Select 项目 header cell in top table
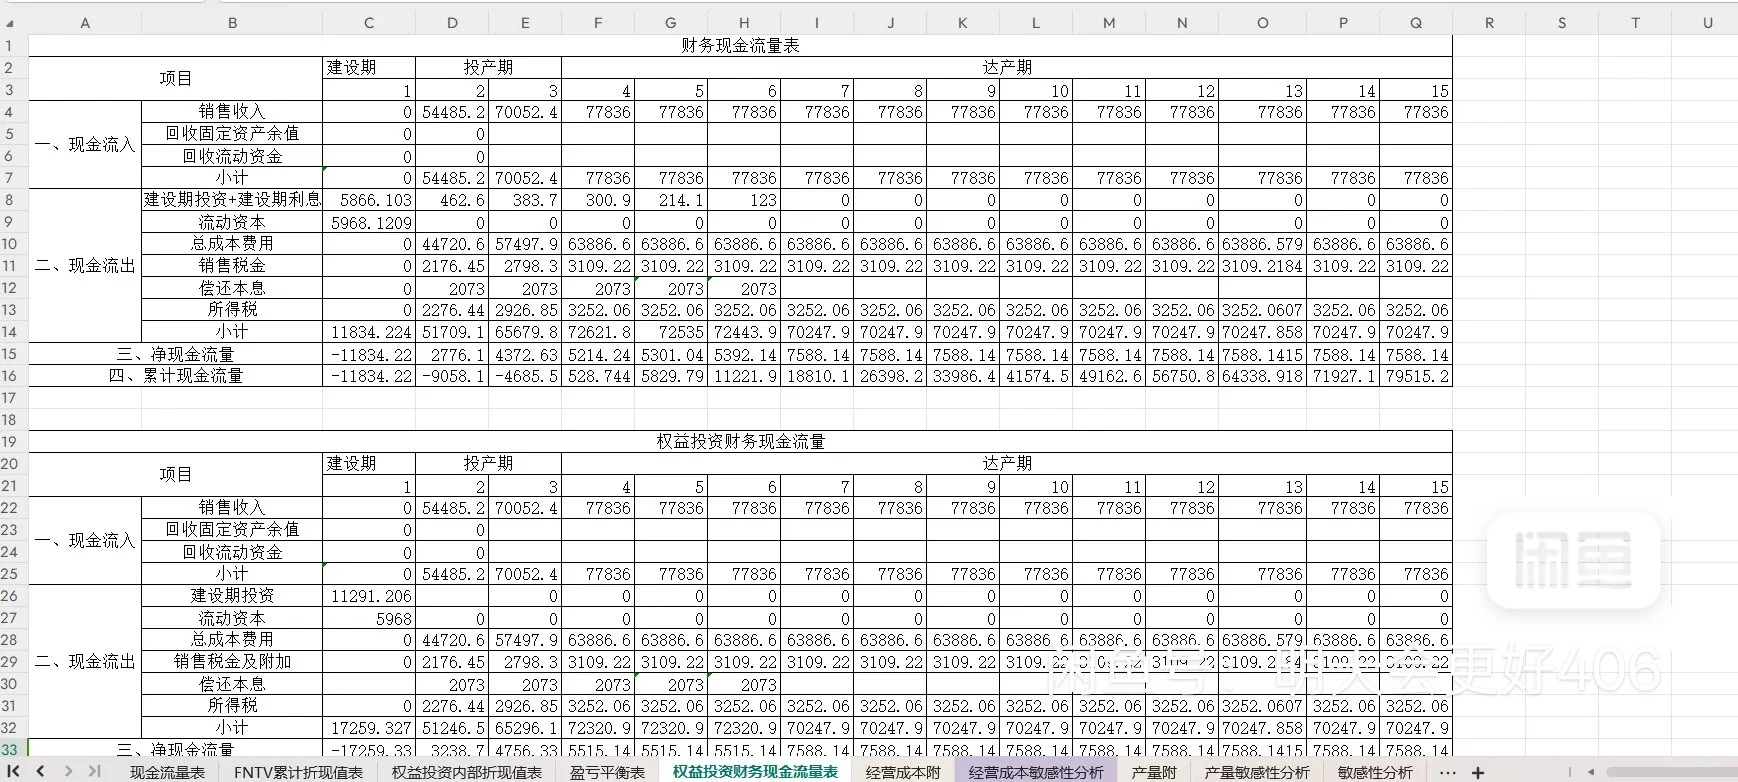The width and height of the screenshot is (1738, 782). pyautogui.click(x=175, y=78)
